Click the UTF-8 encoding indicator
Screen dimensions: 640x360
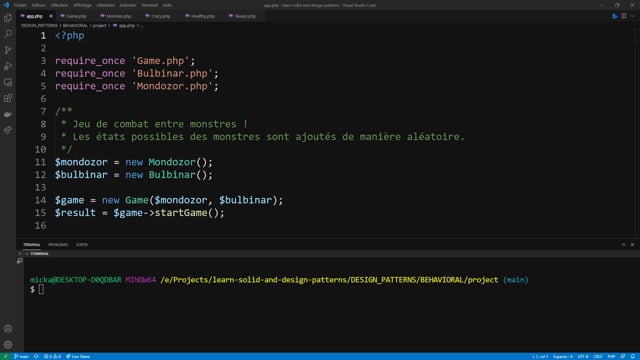click(583, 356)
